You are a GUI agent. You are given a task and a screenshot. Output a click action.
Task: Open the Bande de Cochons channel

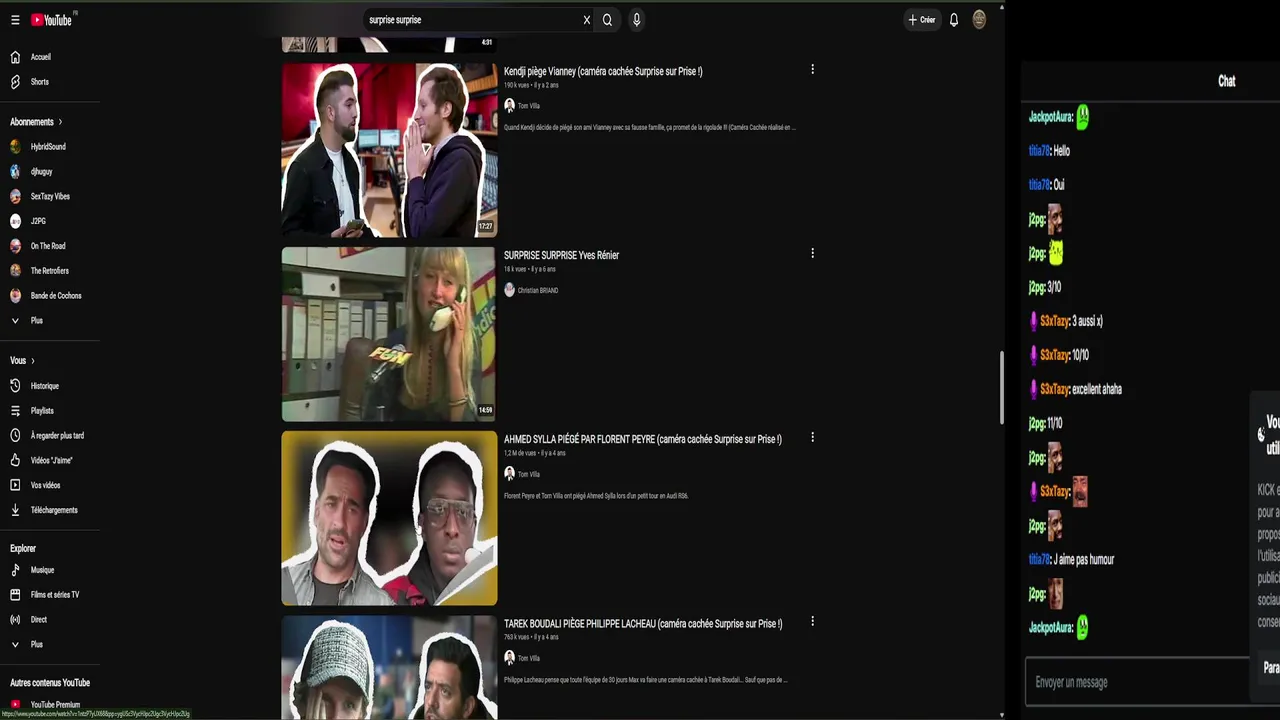tap(55, 296)
